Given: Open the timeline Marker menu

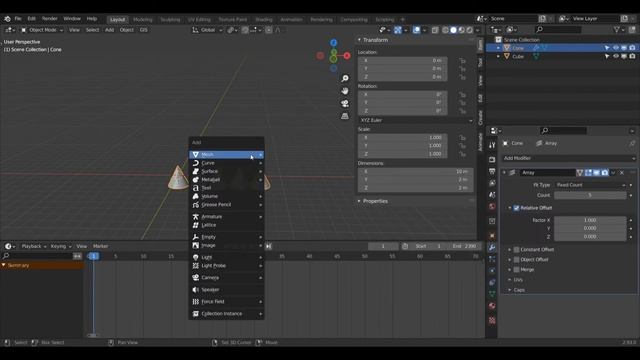Looking at the screenshot, I should tap(100, 246).
